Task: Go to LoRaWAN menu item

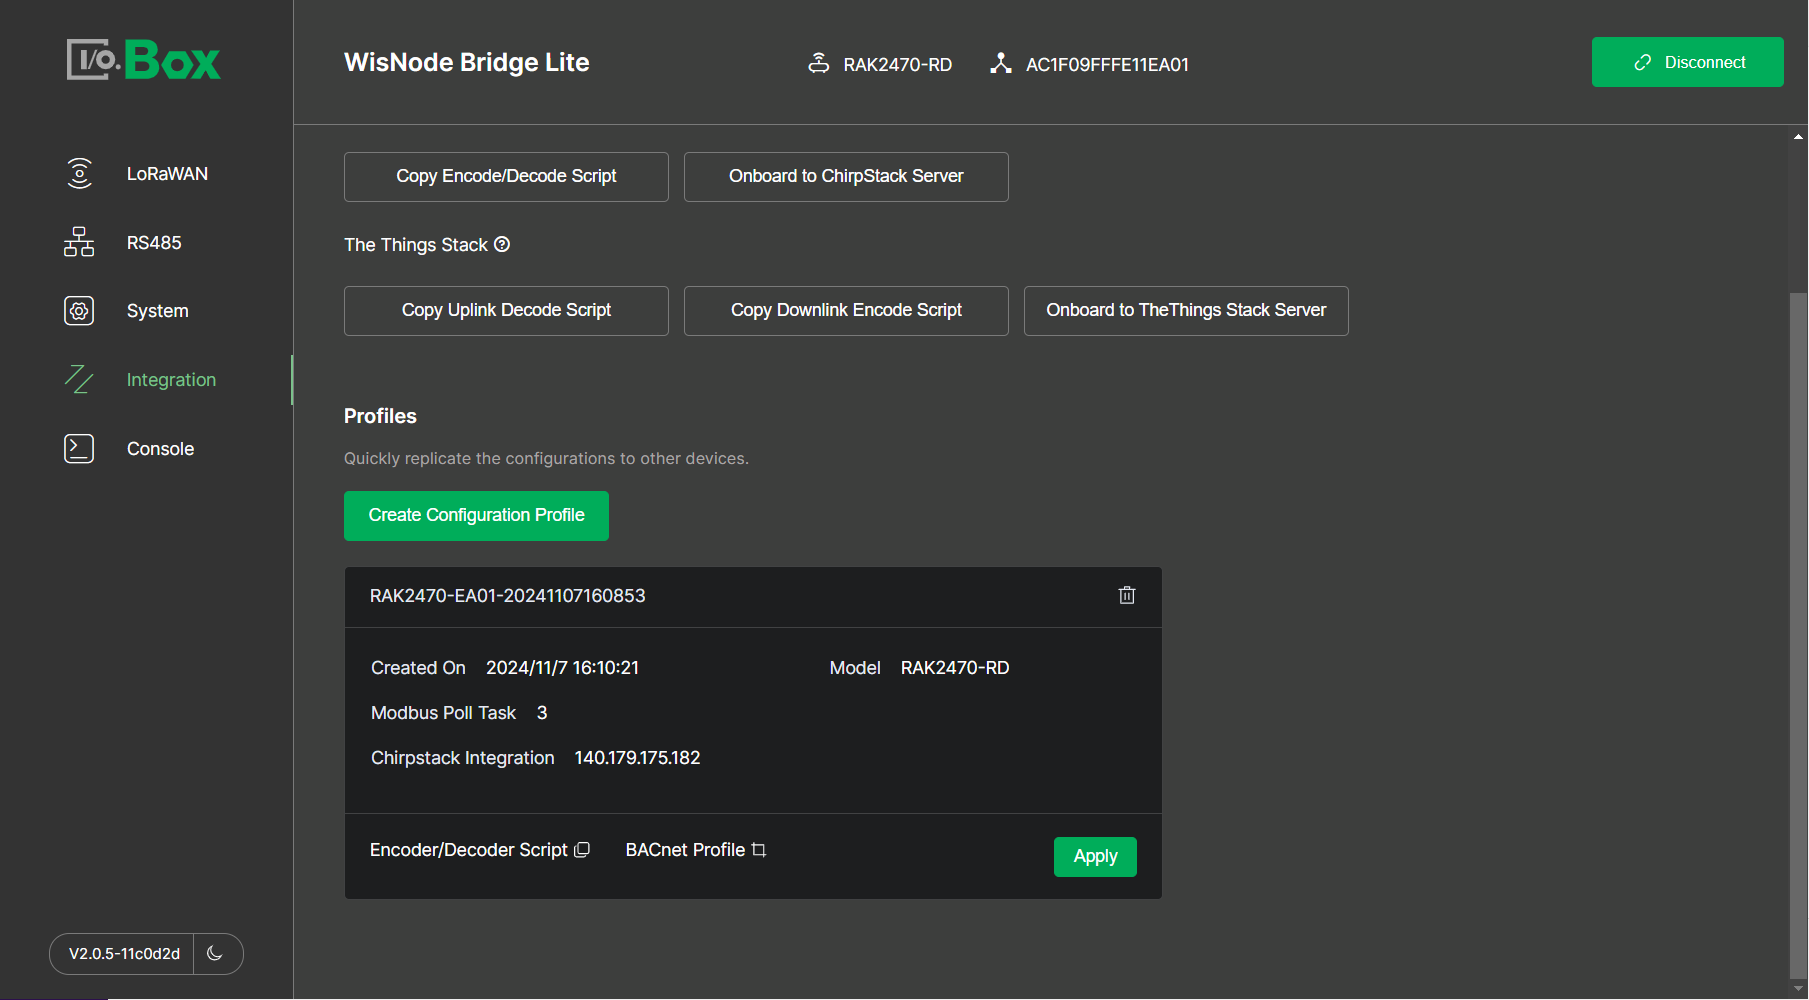Action: pos(167,174)
